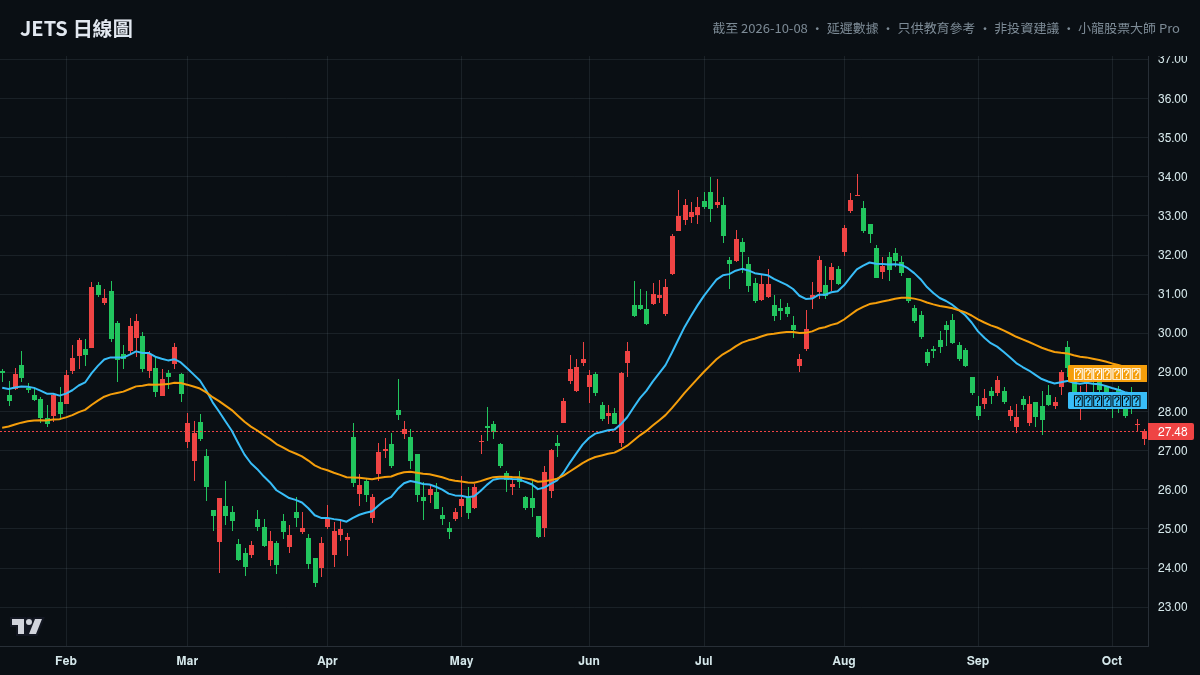Click the Feb label on time axis
Screen dimensions: 1200x675
66,661
